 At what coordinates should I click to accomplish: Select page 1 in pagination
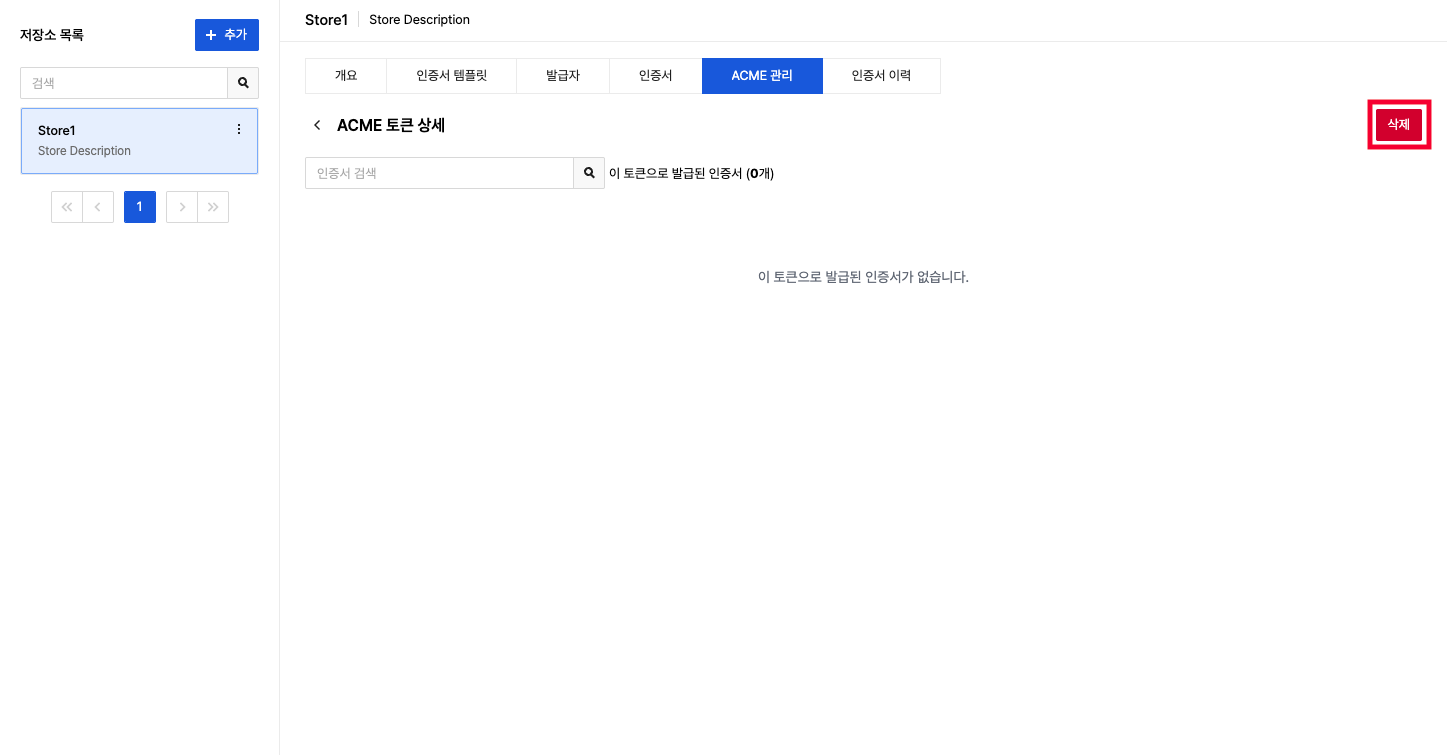[140, 207]
